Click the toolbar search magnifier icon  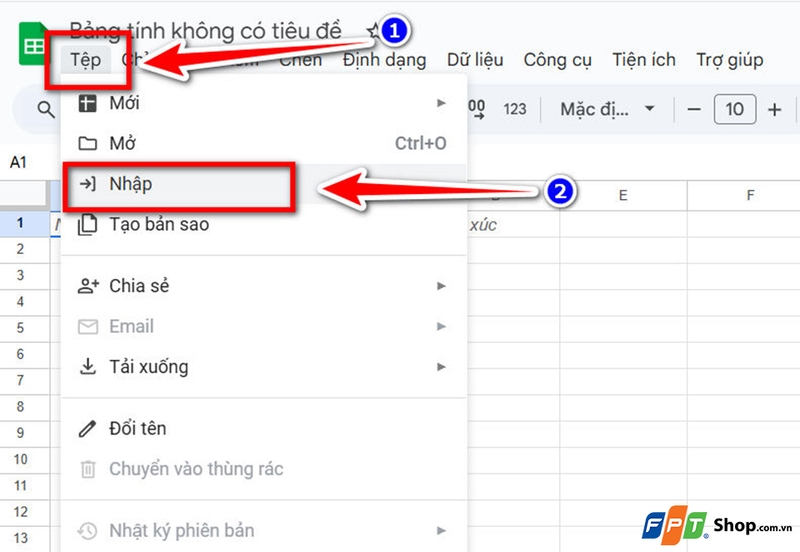click(x=46, y=109)
